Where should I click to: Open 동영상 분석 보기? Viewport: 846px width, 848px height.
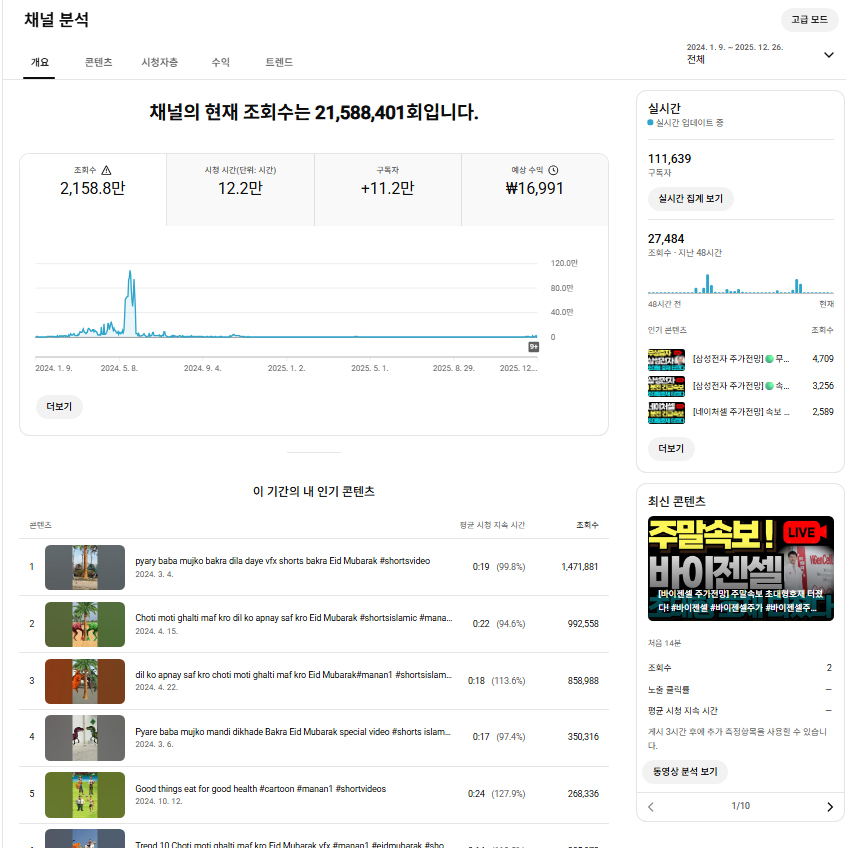click(x=684, y=771)
